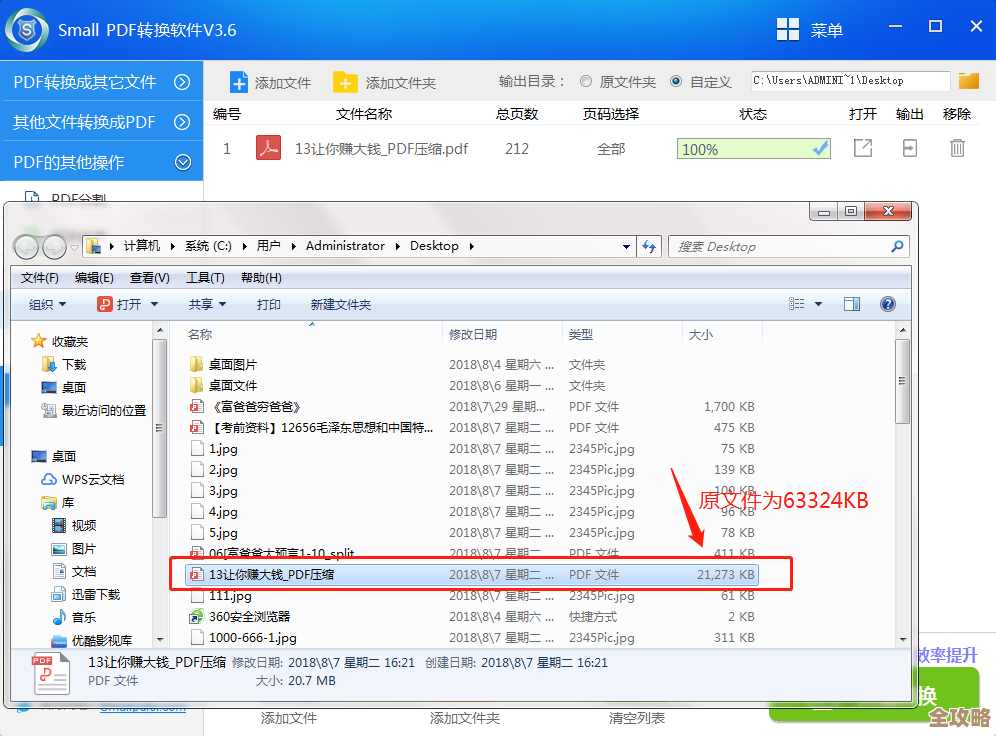Open the converted PDF using the 打开 icon

point(861,147)
